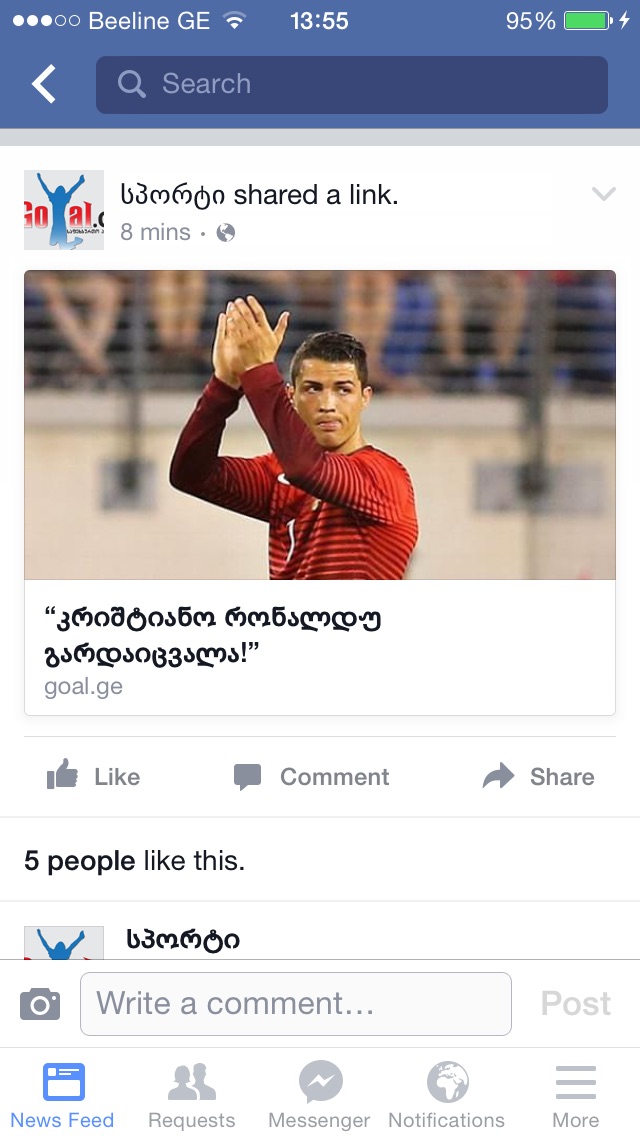The width and height of the screenshot is (640, 1136).
Task: Click the Comment speech bubble icon
Action: [247, 777]
